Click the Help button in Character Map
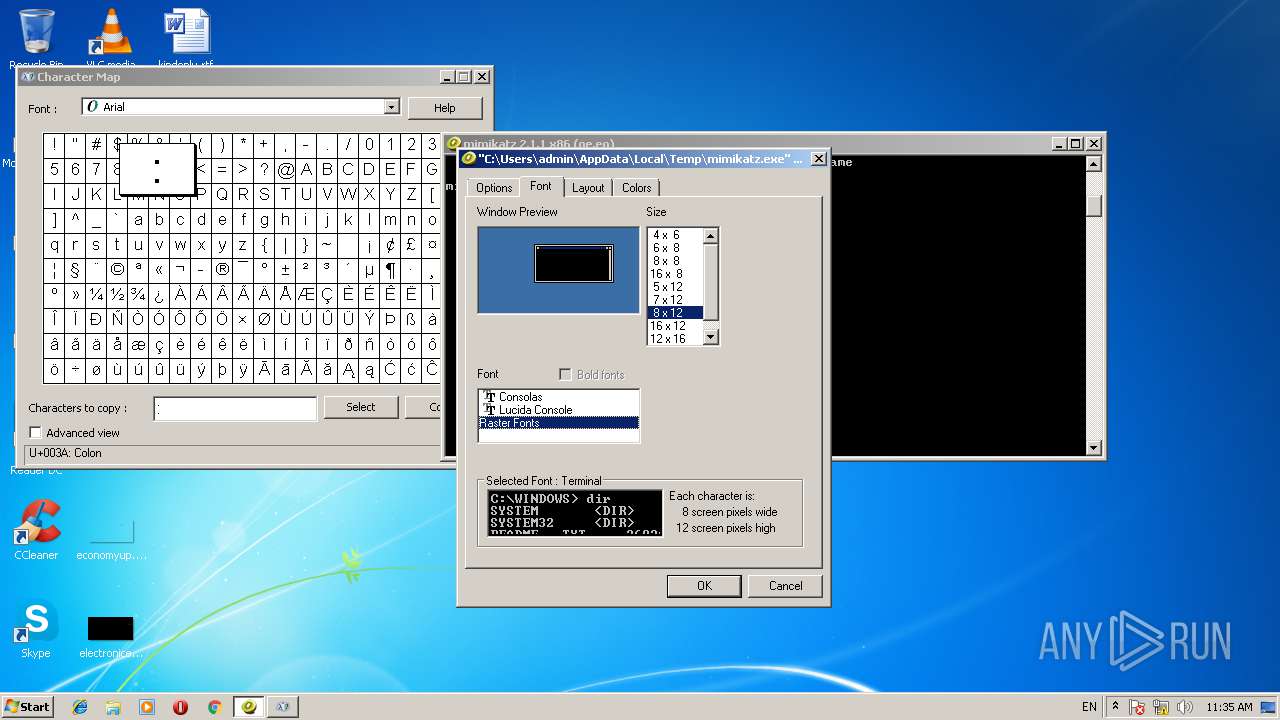The width and height of the screenshot is (1280, 720). [x=445, y=108]
